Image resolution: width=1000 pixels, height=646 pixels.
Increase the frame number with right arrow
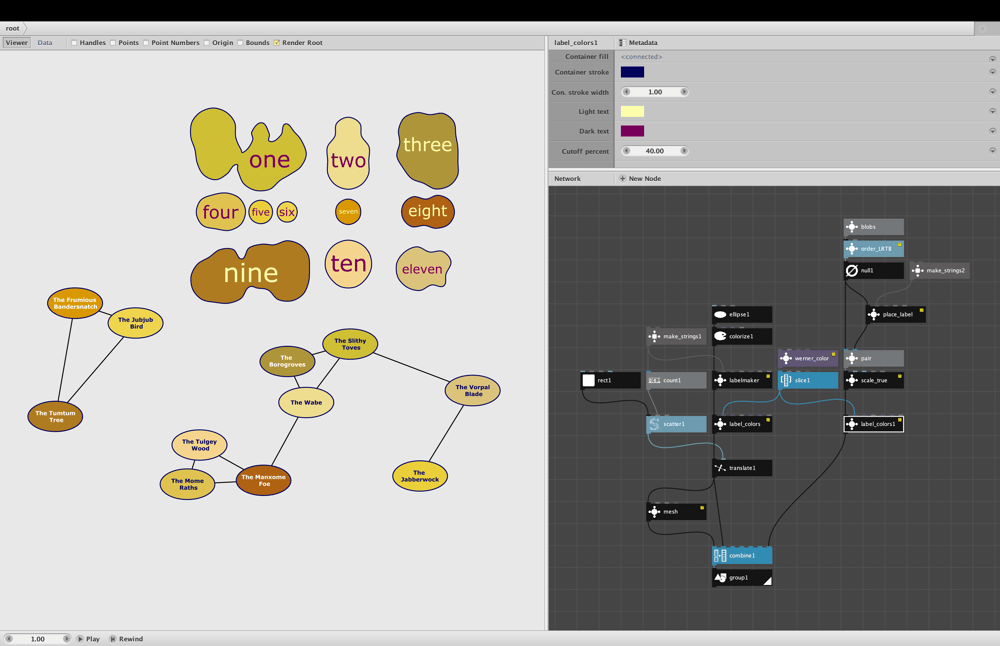(x=66, y=638)
